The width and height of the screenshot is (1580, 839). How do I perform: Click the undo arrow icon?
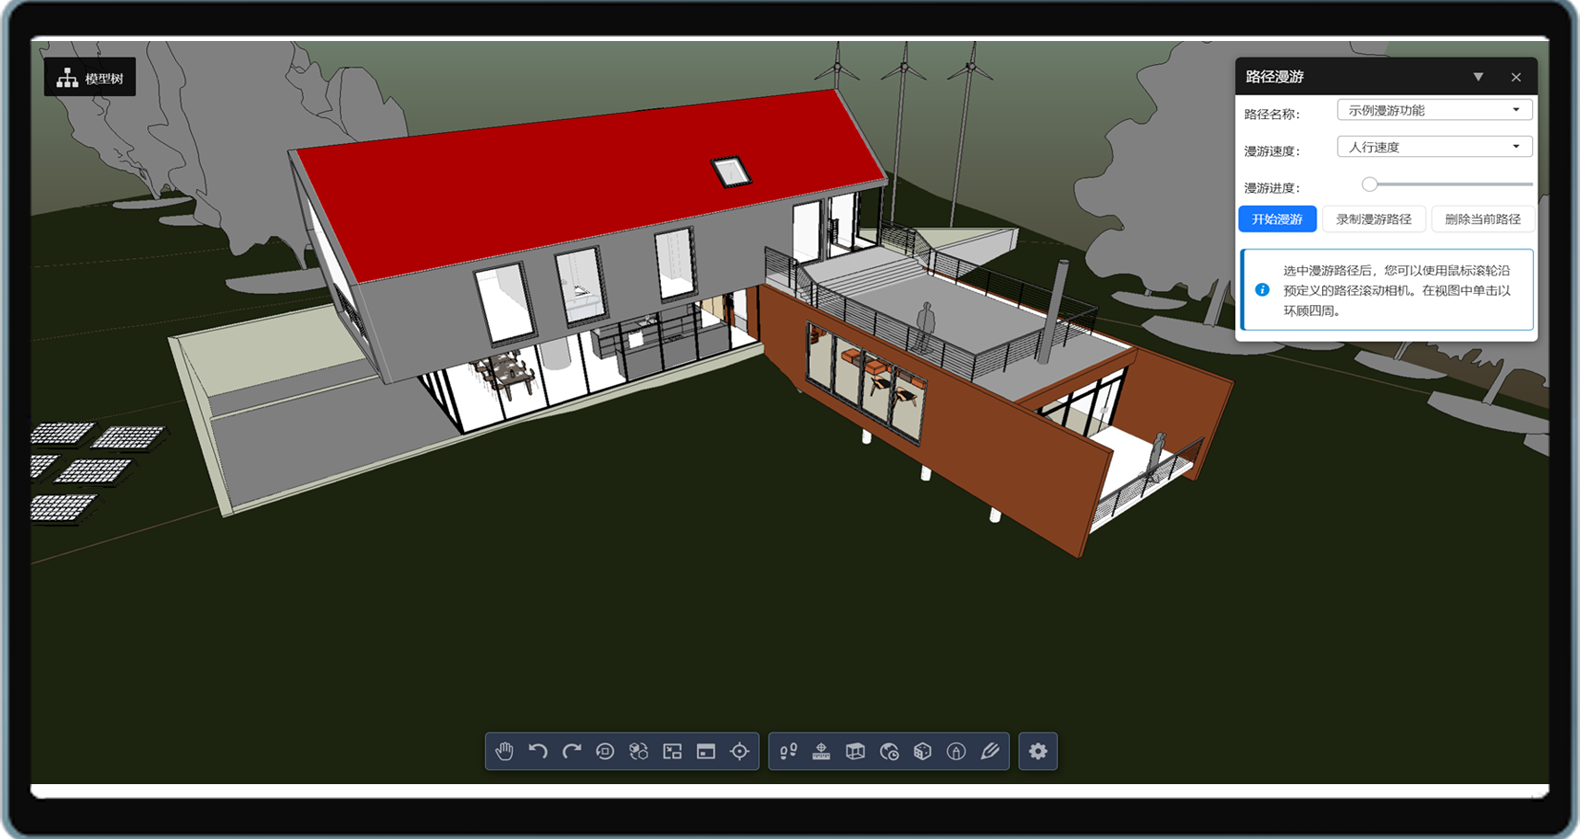pyautogui.click(x=538, y=751)
